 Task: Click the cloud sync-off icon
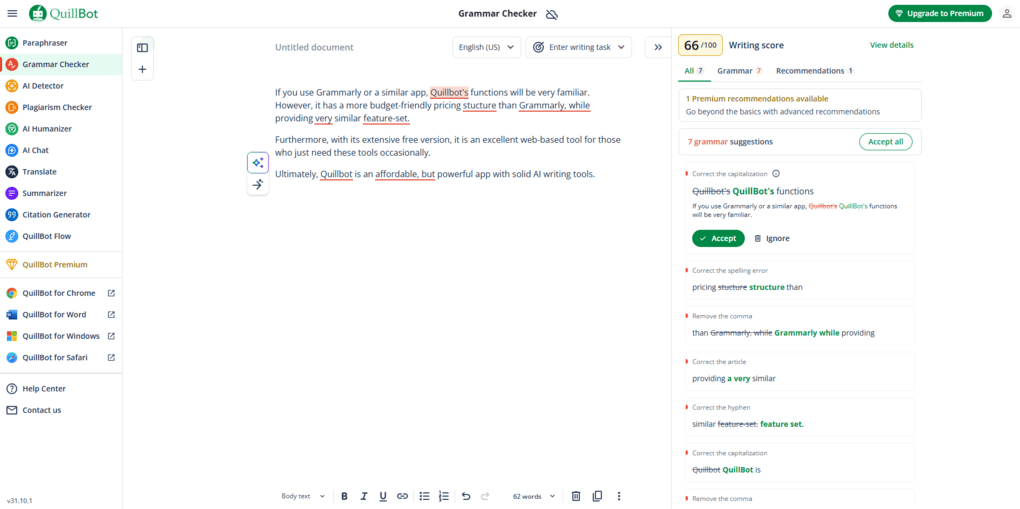[x=552, y=14]
